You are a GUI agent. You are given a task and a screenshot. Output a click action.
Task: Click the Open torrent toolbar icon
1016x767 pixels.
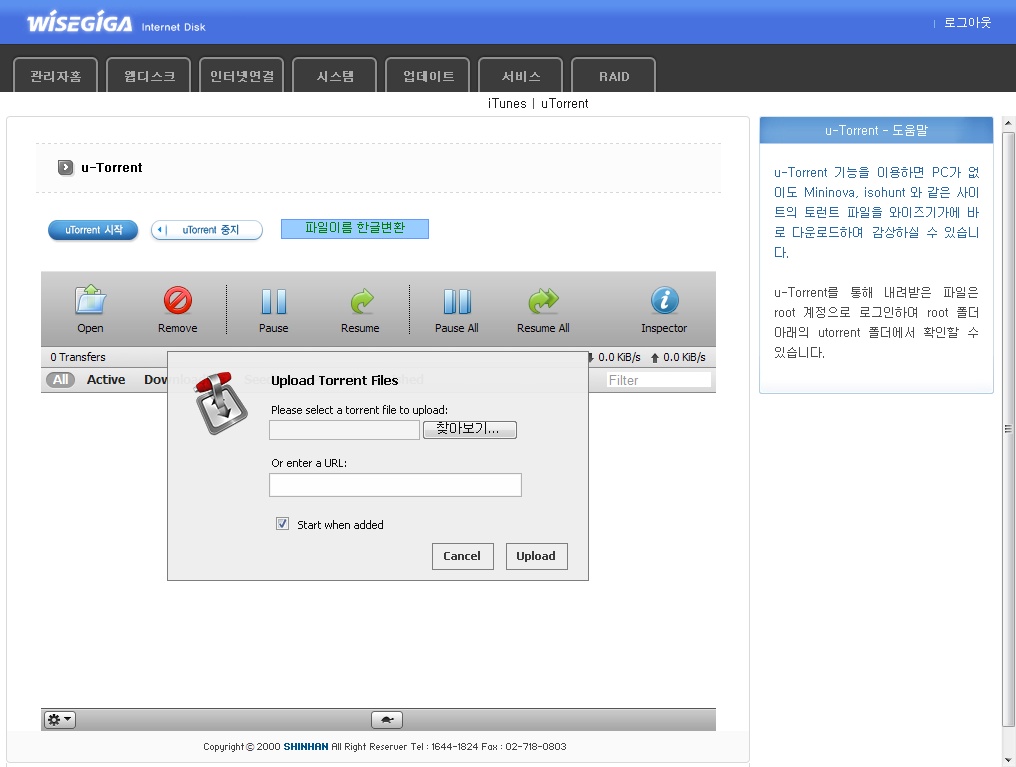click(90, 302)
